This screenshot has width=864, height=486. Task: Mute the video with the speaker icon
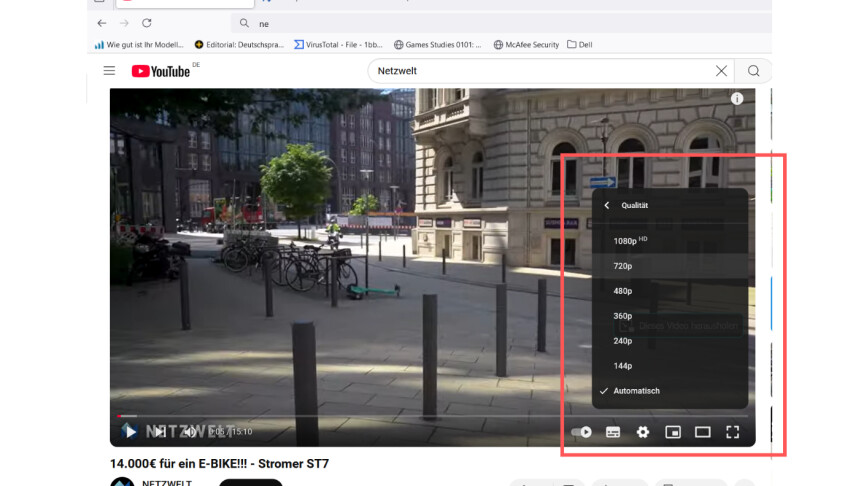(x=190, y=431)
